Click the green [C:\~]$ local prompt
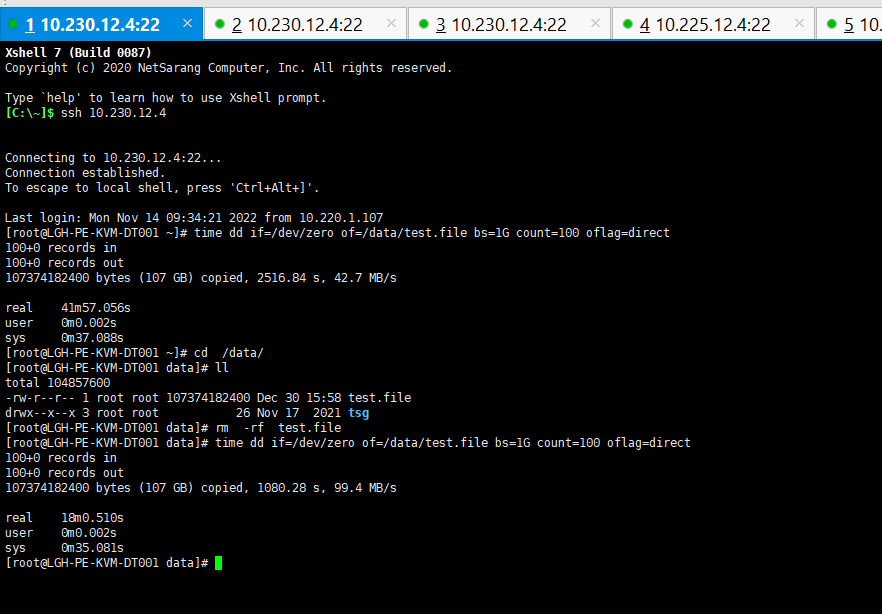The width and height of the screenshot is (882, 614). 30,113
